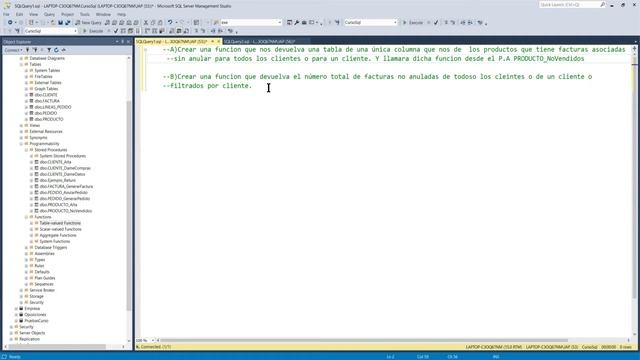Click the Execute button in the SQL editor toolbar
Screen dimensions: 640x360
click(93, 31)
